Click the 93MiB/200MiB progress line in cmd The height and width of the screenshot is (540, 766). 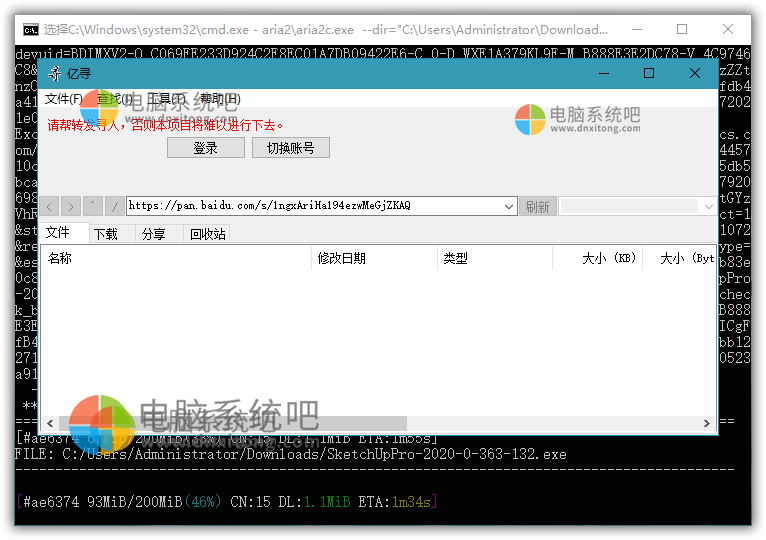click(x=227, y=502)
